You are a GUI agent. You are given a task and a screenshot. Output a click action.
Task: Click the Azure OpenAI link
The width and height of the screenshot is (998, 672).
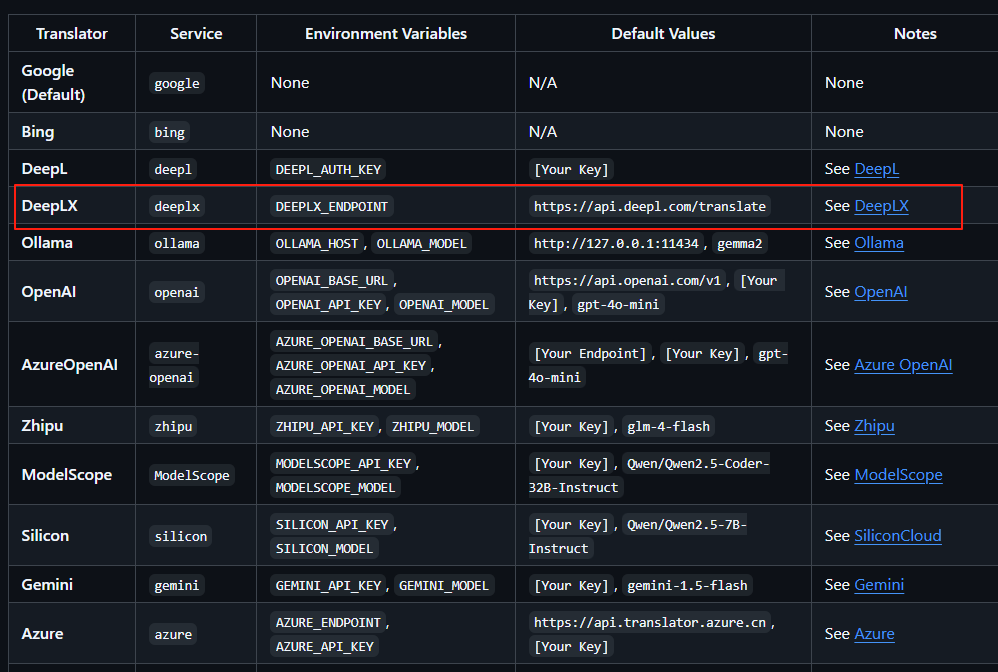903,365
